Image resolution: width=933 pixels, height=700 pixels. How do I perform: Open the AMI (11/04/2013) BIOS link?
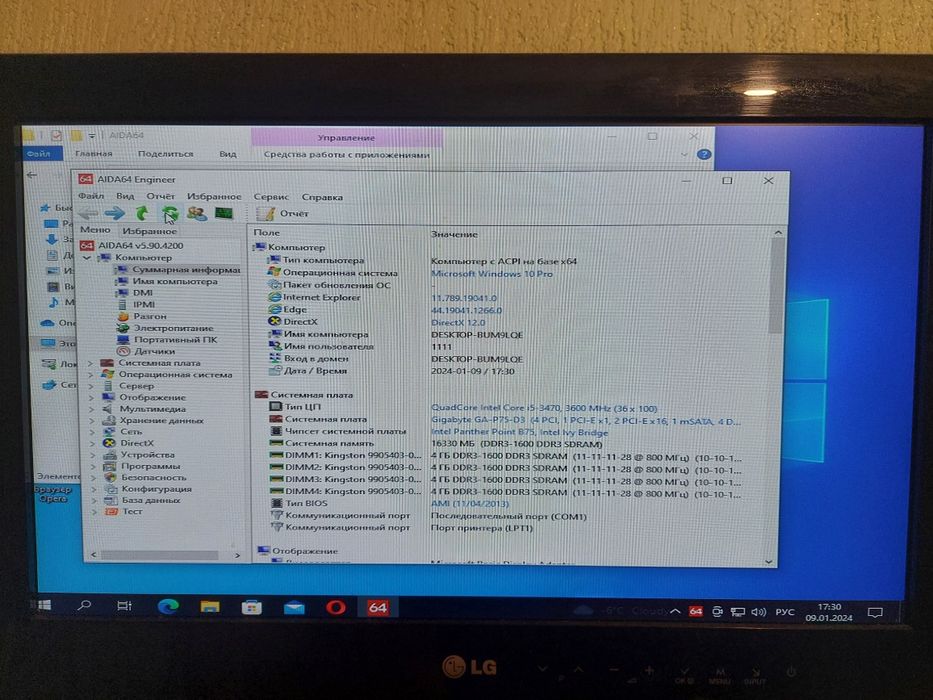(468, 504)
